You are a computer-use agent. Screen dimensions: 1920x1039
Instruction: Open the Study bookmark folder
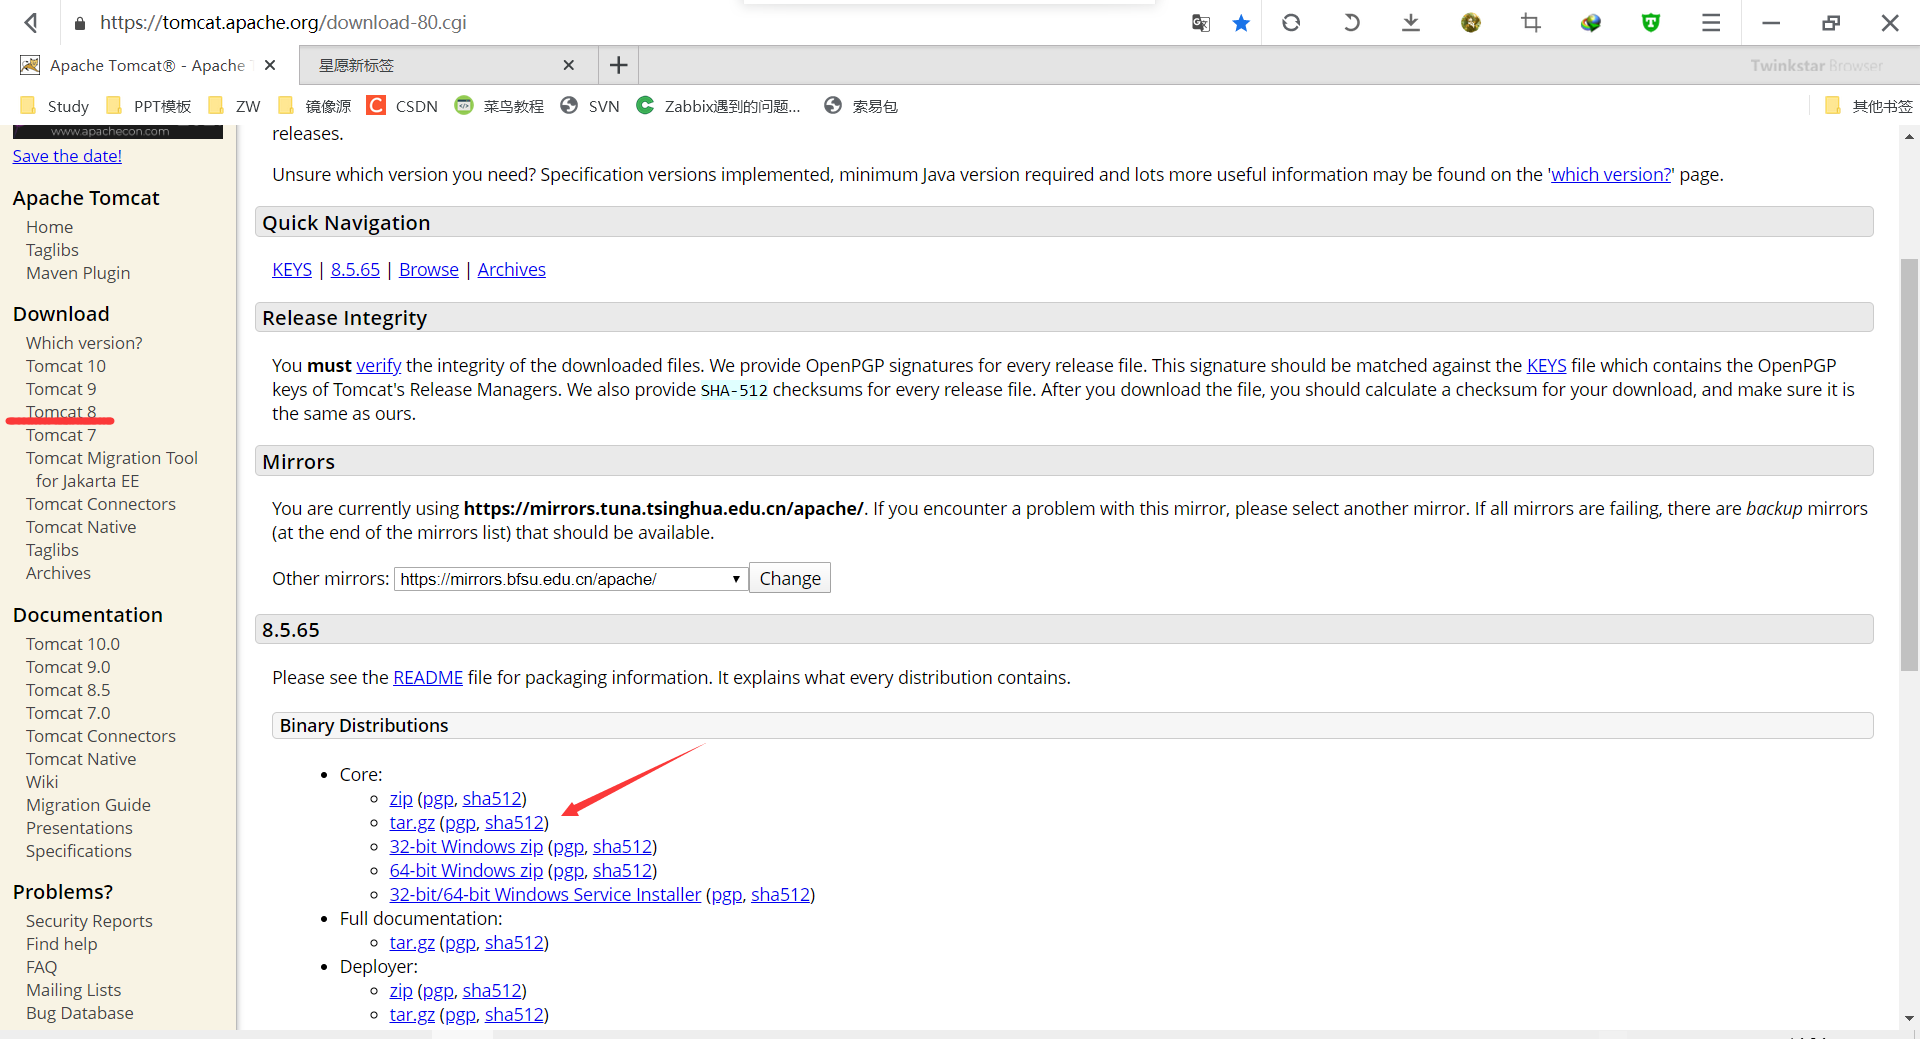click(55, 106)
